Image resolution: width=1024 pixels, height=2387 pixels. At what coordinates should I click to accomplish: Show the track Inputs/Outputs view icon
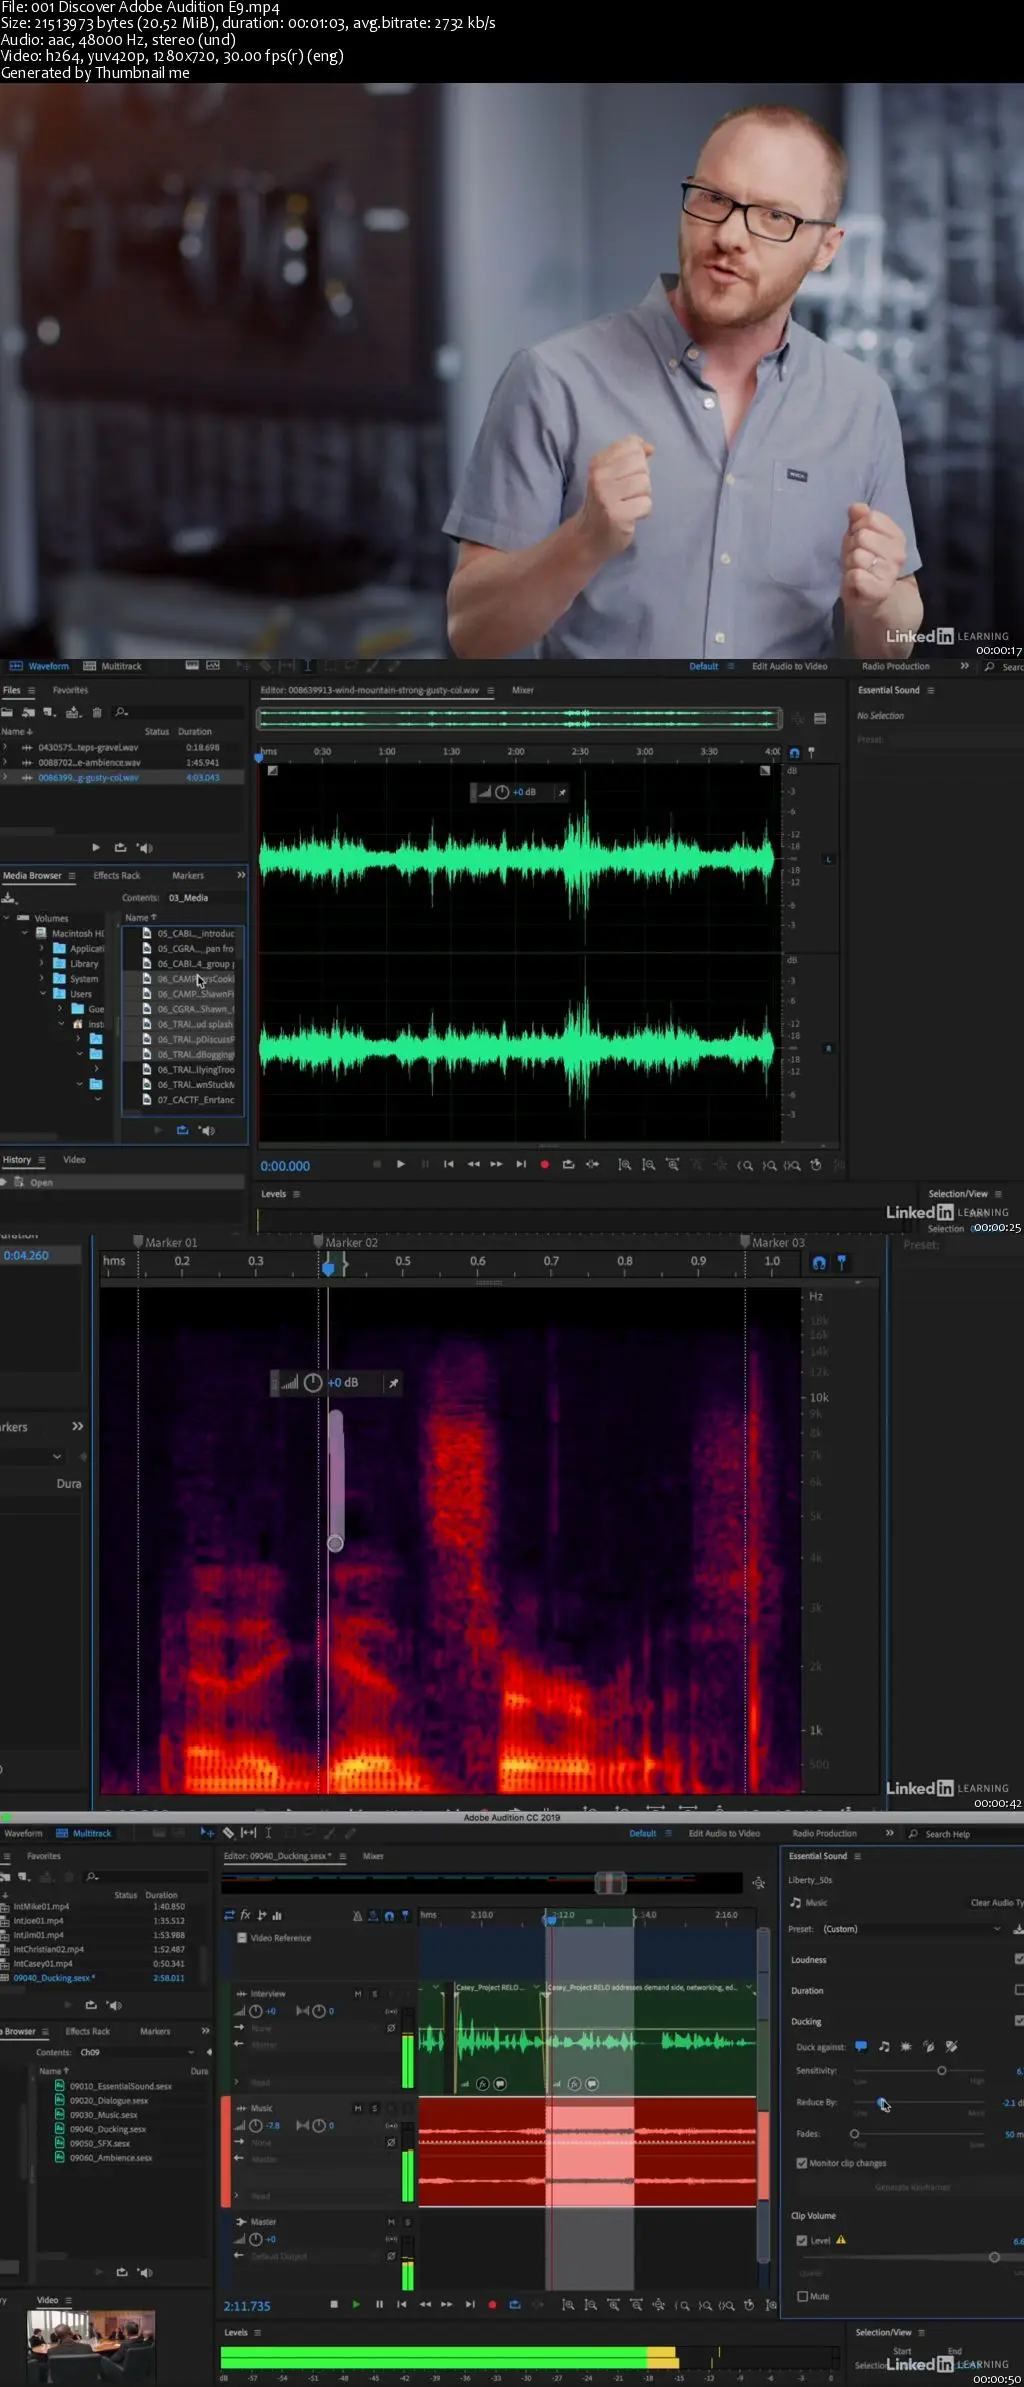click(x=229, y=1915)
